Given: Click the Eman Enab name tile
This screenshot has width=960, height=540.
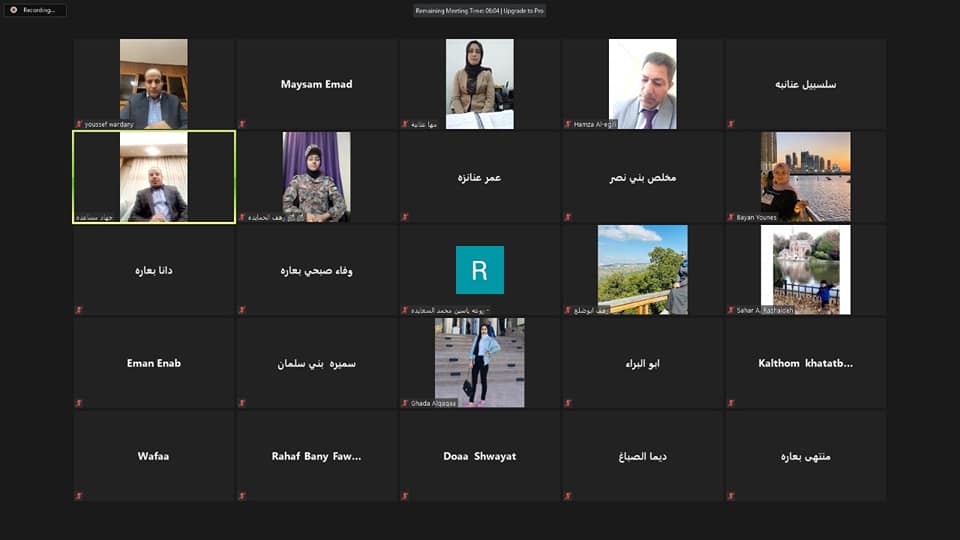Looking at the screenshot, I should pyautogui.click(x=154, y=363).
